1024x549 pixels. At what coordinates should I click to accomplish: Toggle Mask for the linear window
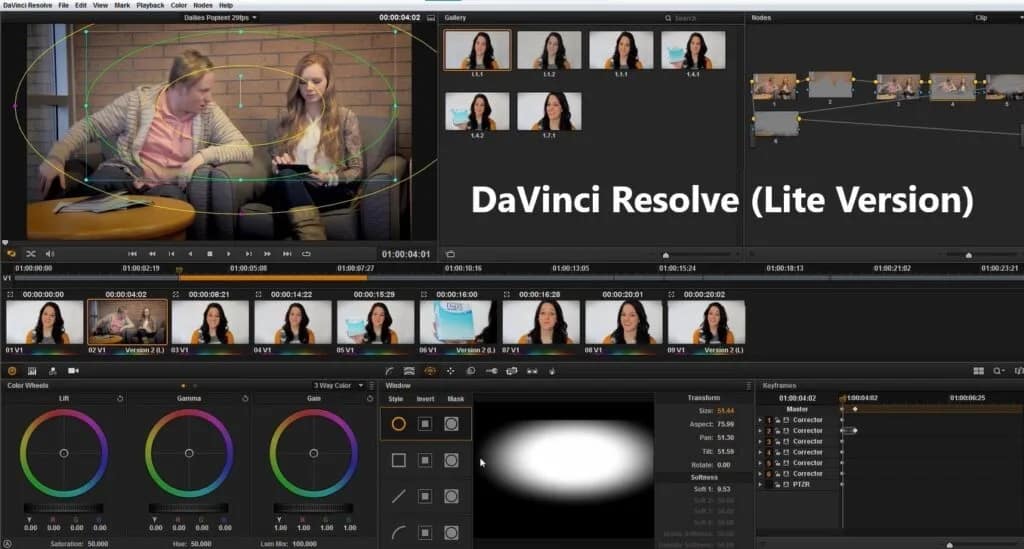click(451, 460)
